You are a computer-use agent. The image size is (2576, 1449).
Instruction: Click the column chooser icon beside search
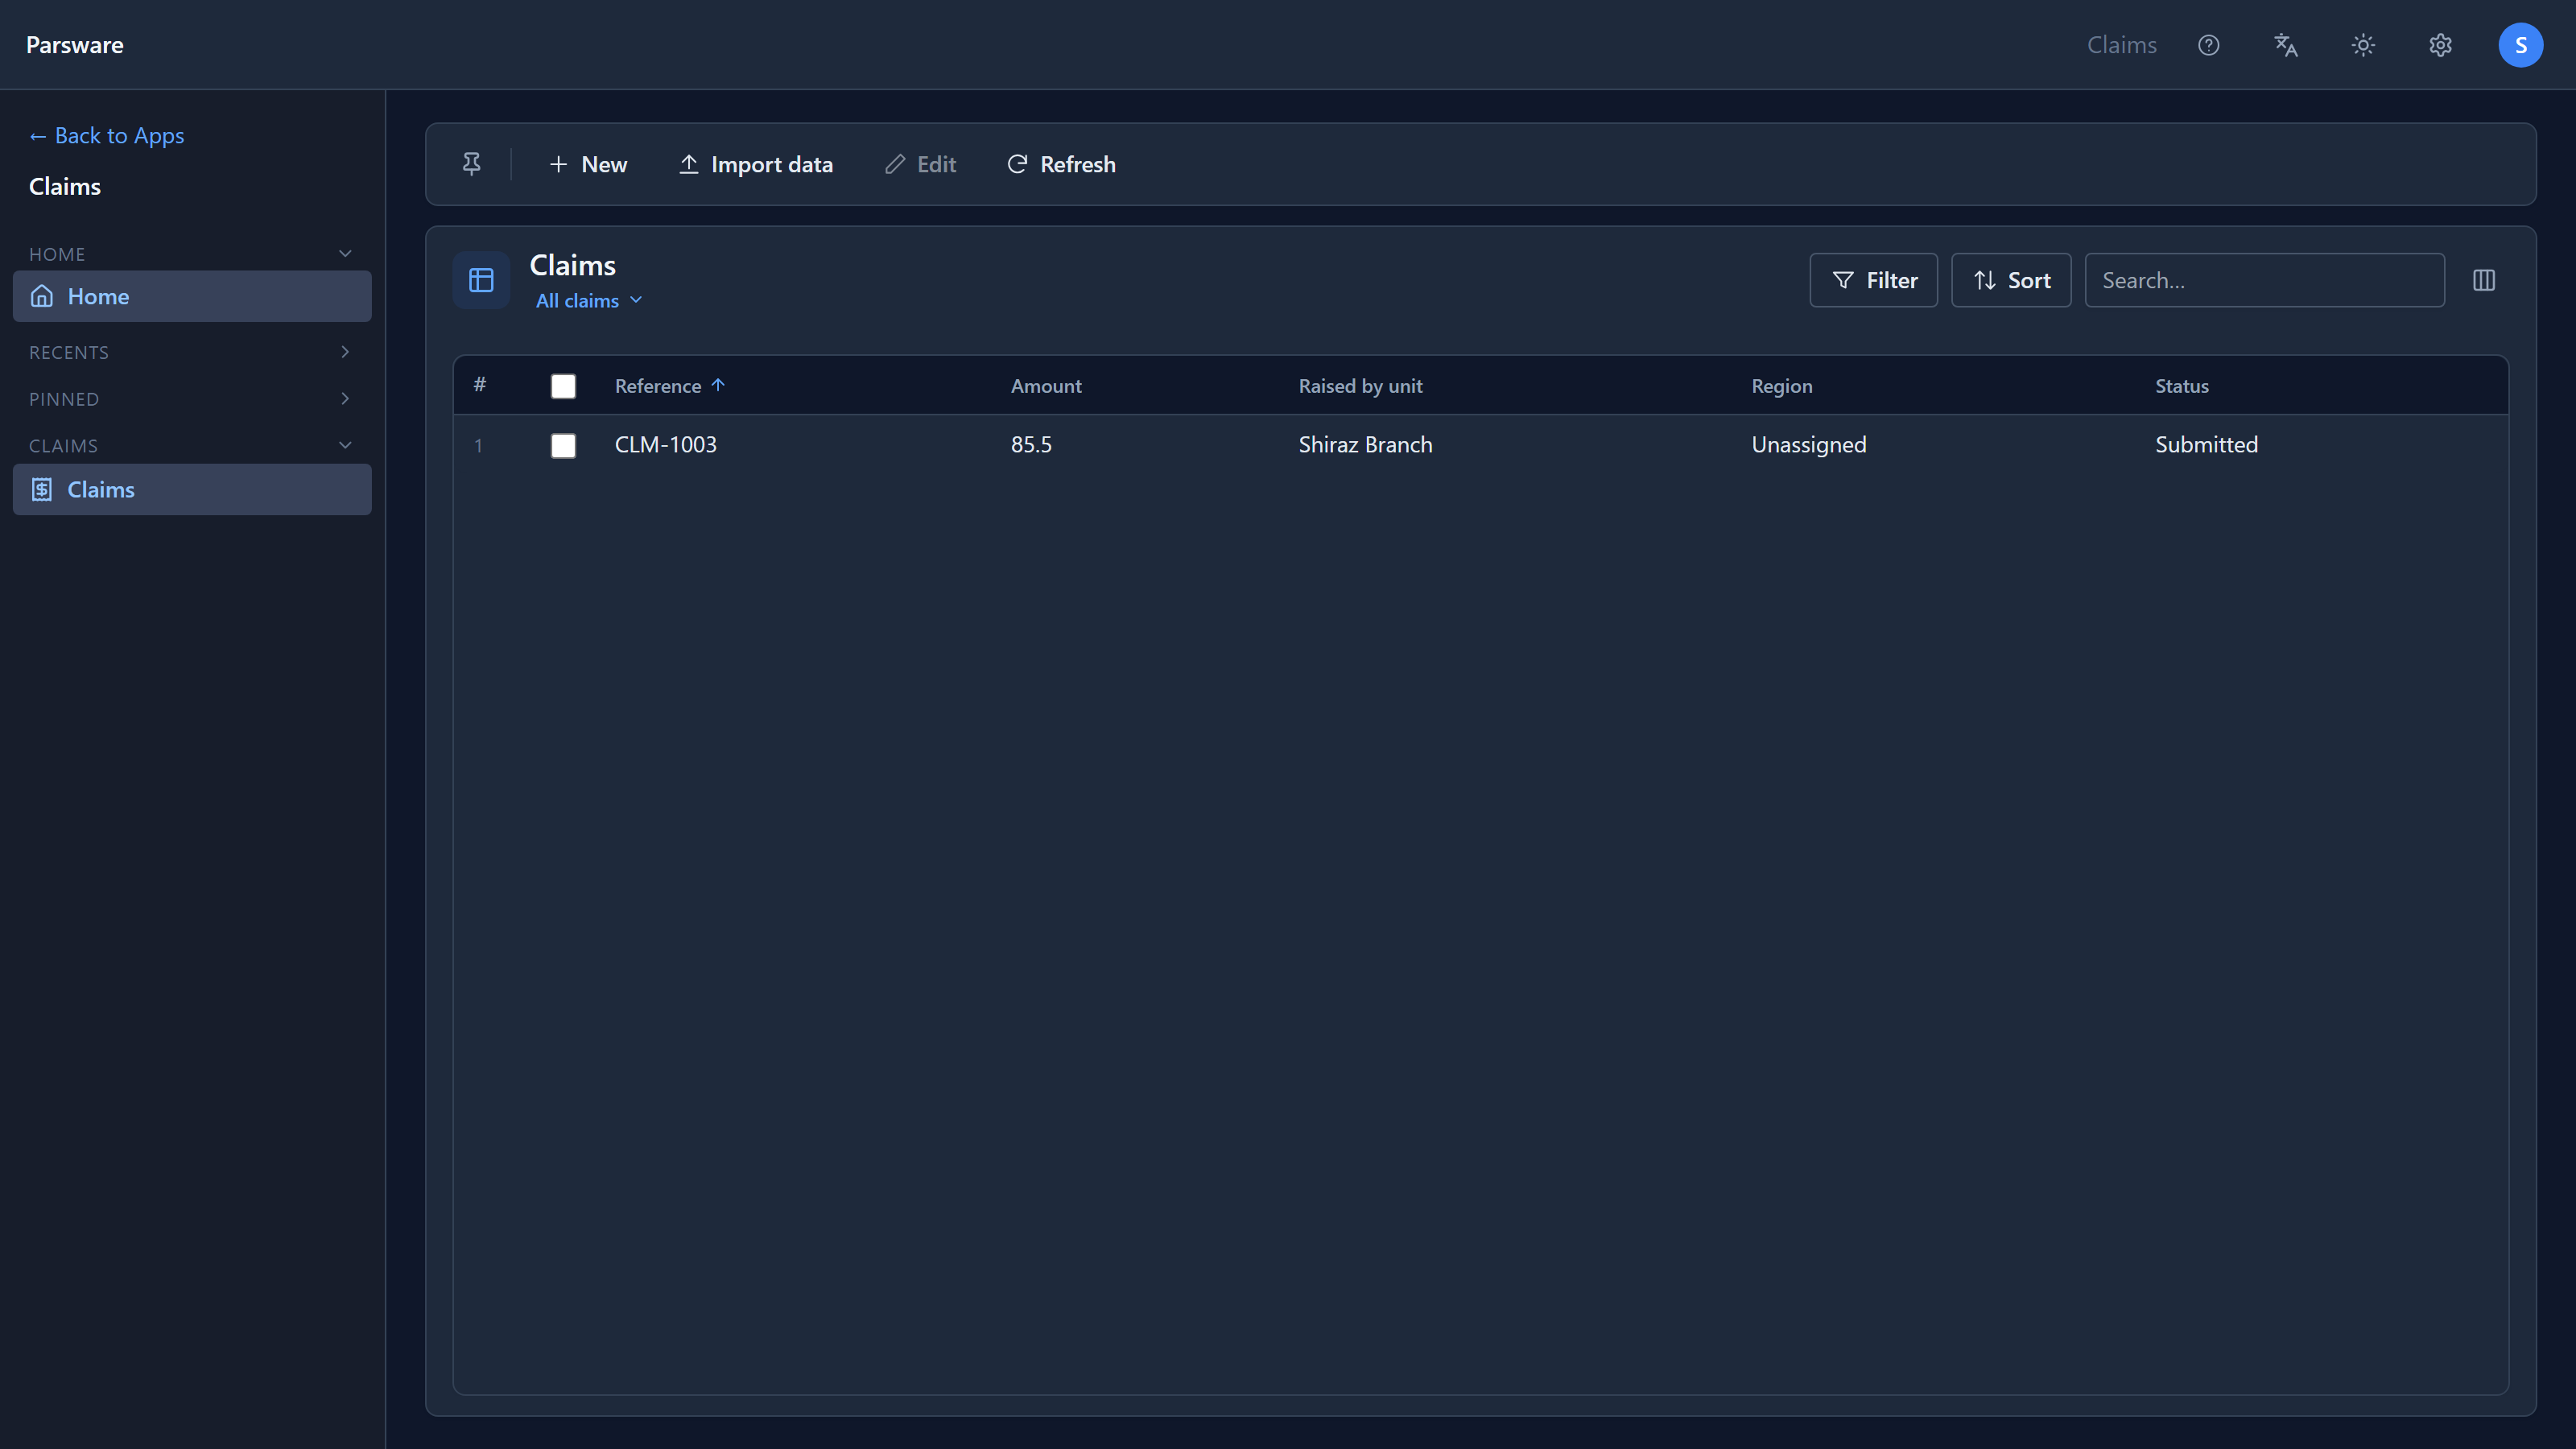tap(2484, 280)
